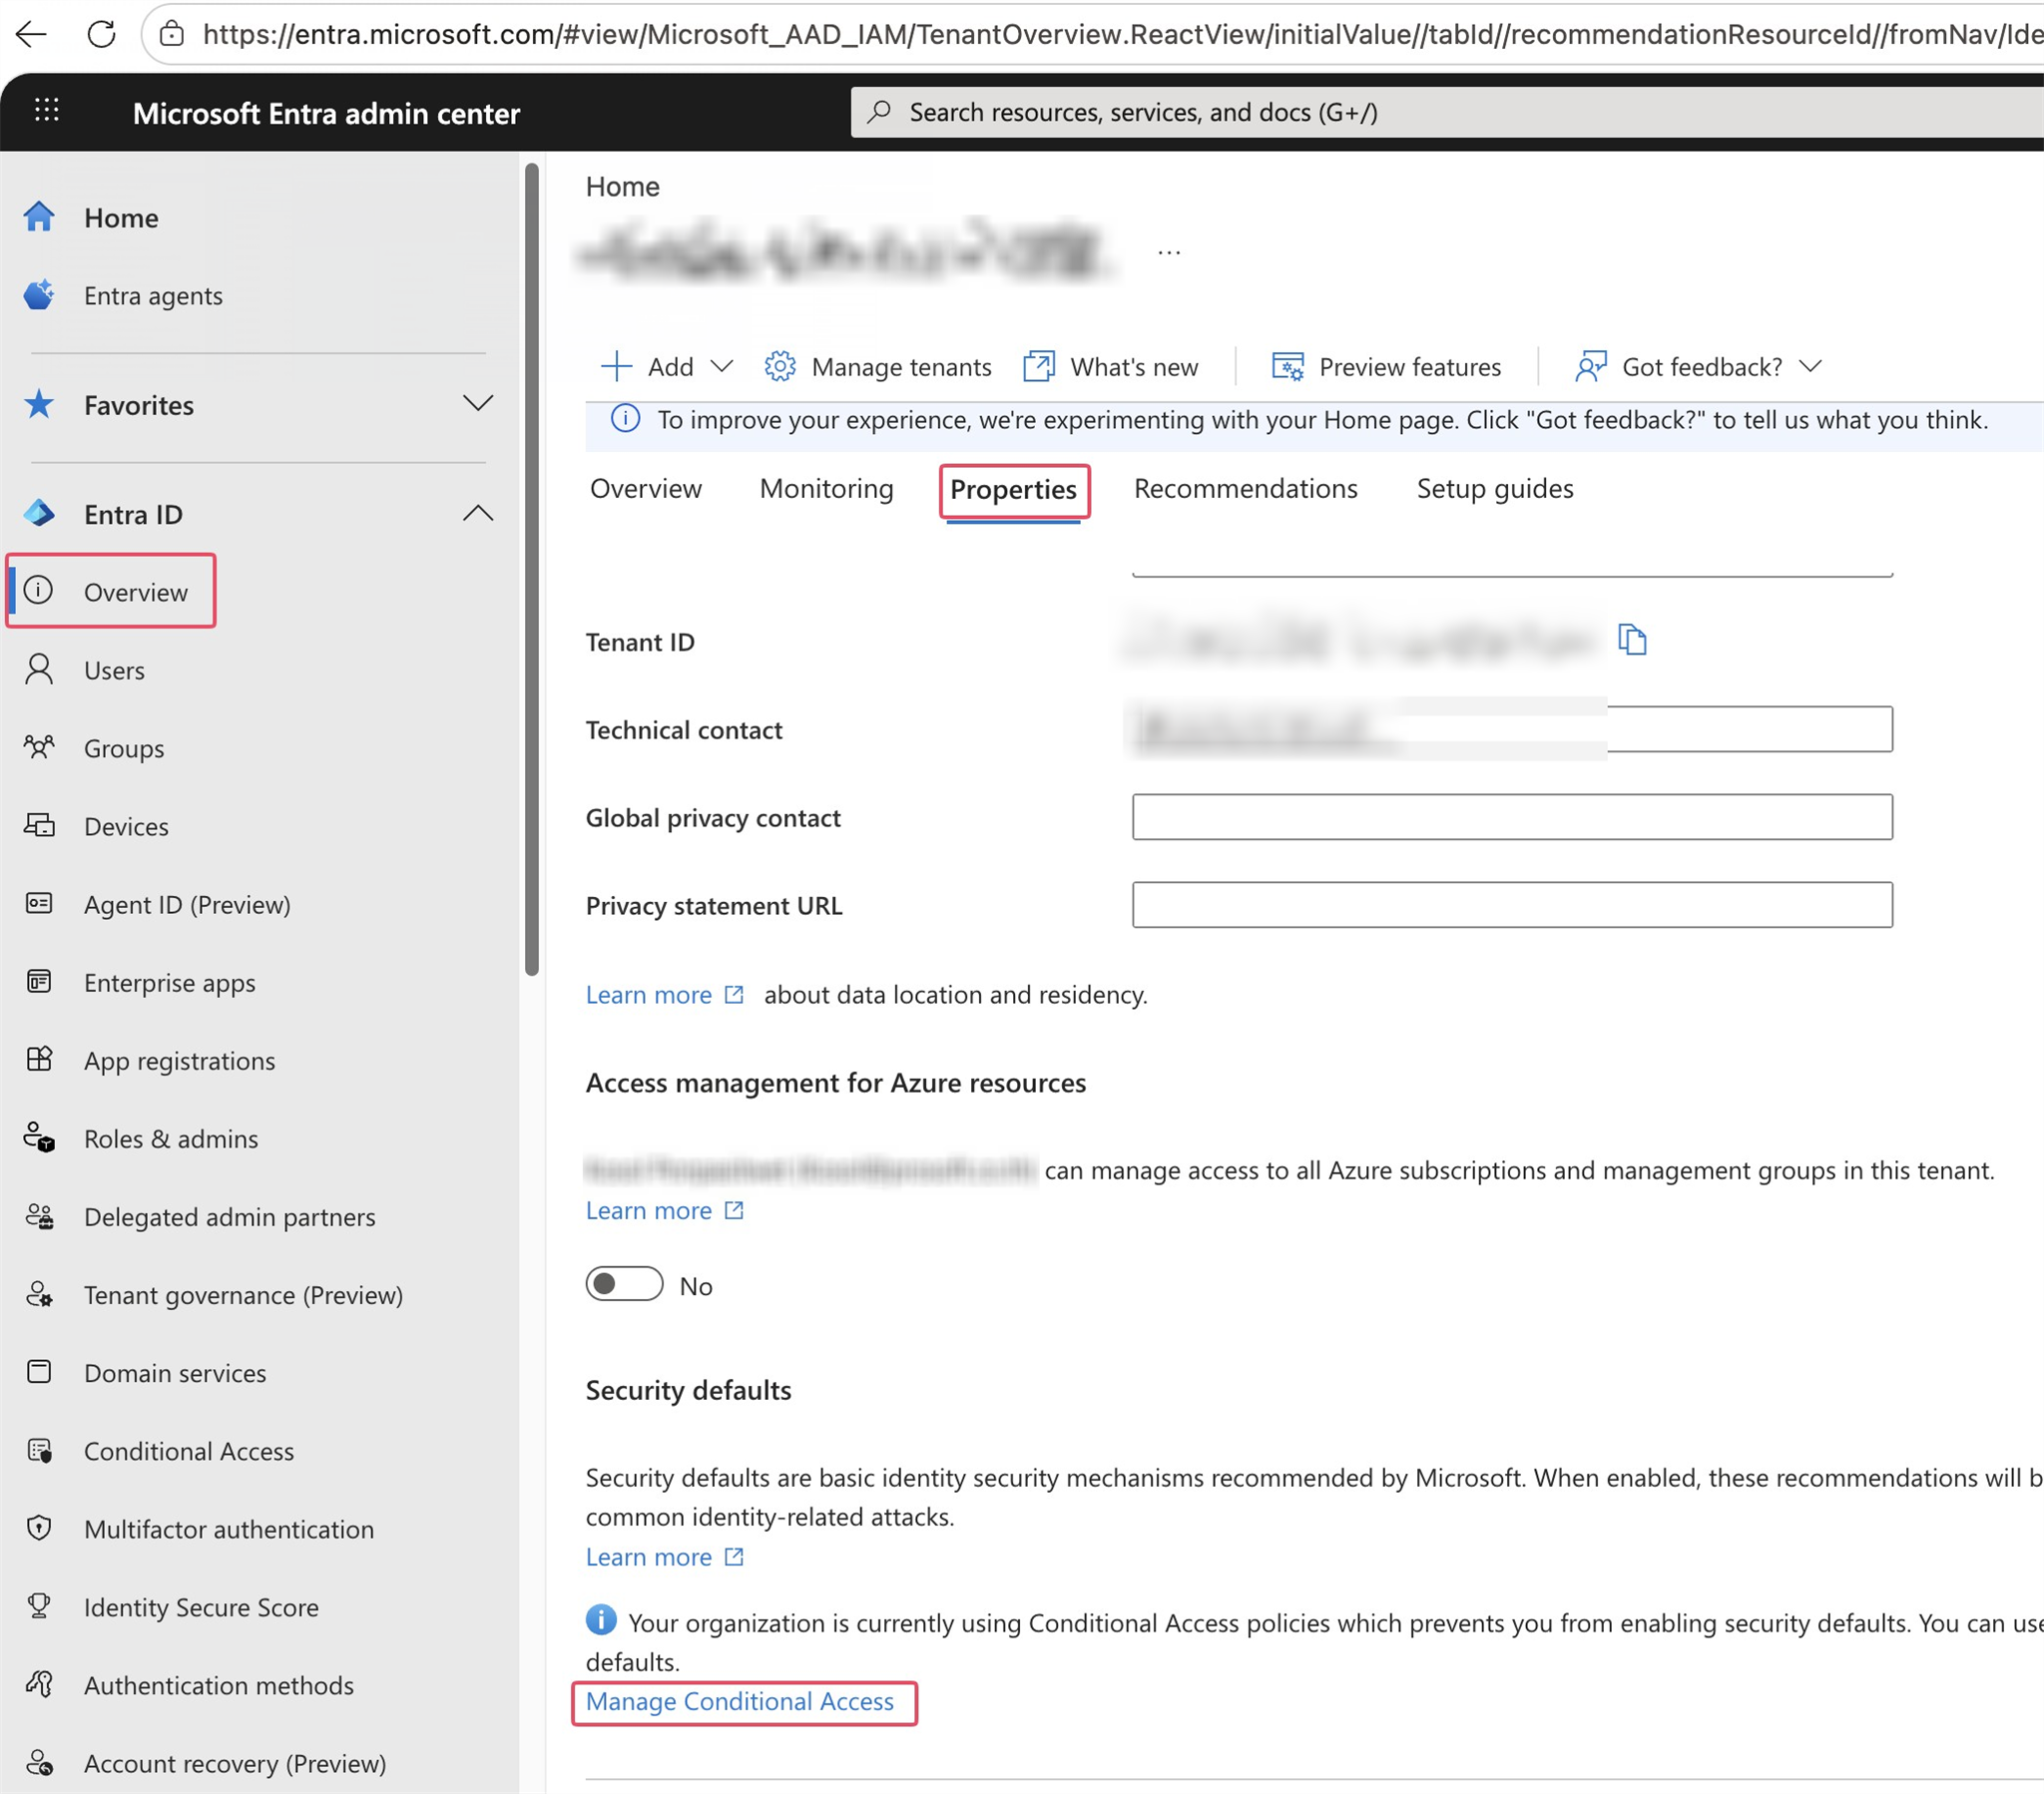Collapse the Entra ID section
Image resolution: width=2044 pixels, height=1794 pixels.
(x=478, y=514)
